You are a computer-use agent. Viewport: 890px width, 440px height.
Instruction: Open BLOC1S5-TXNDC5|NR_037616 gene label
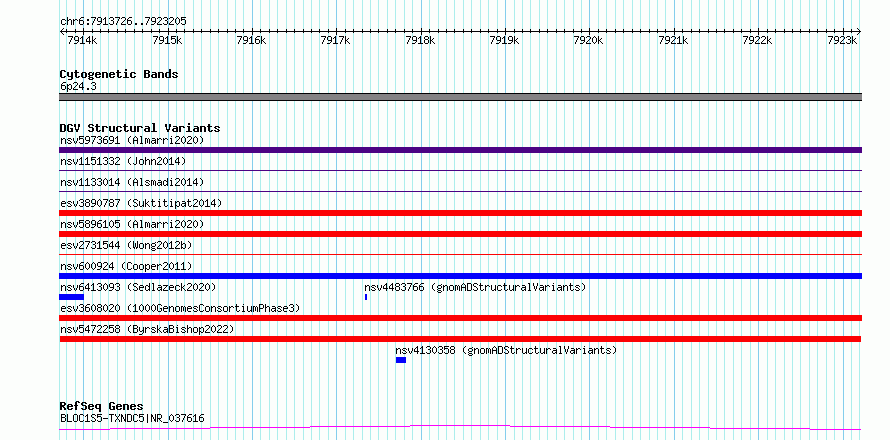pyautogui.click(x=132, y=419)
